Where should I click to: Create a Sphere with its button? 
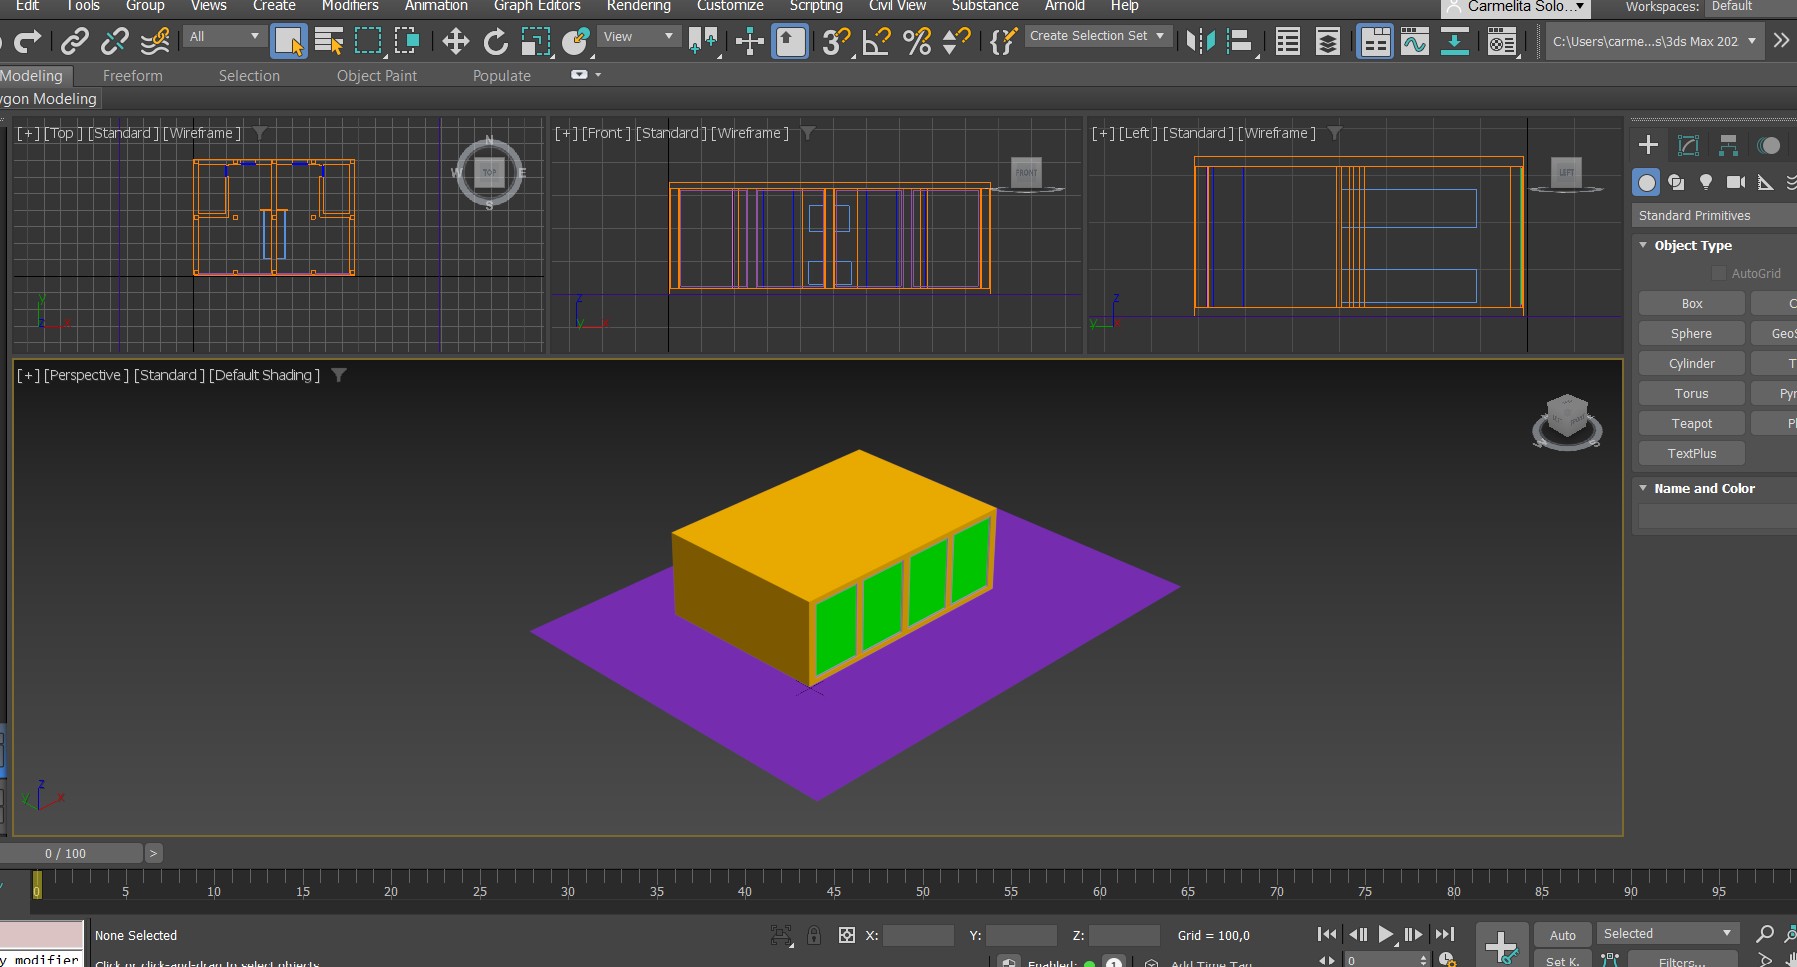(x=1691, y=334)
